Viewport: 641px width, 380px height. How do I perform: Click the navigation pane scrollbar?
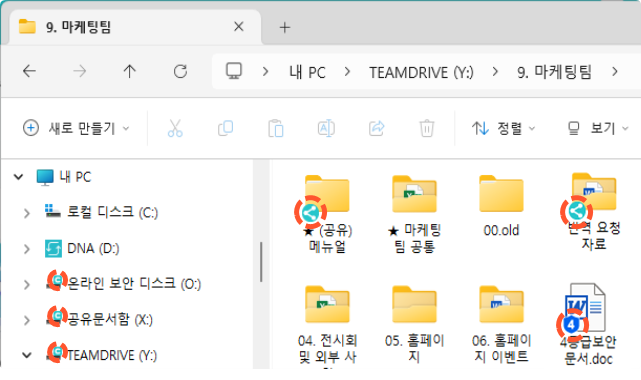click(261, 262)
